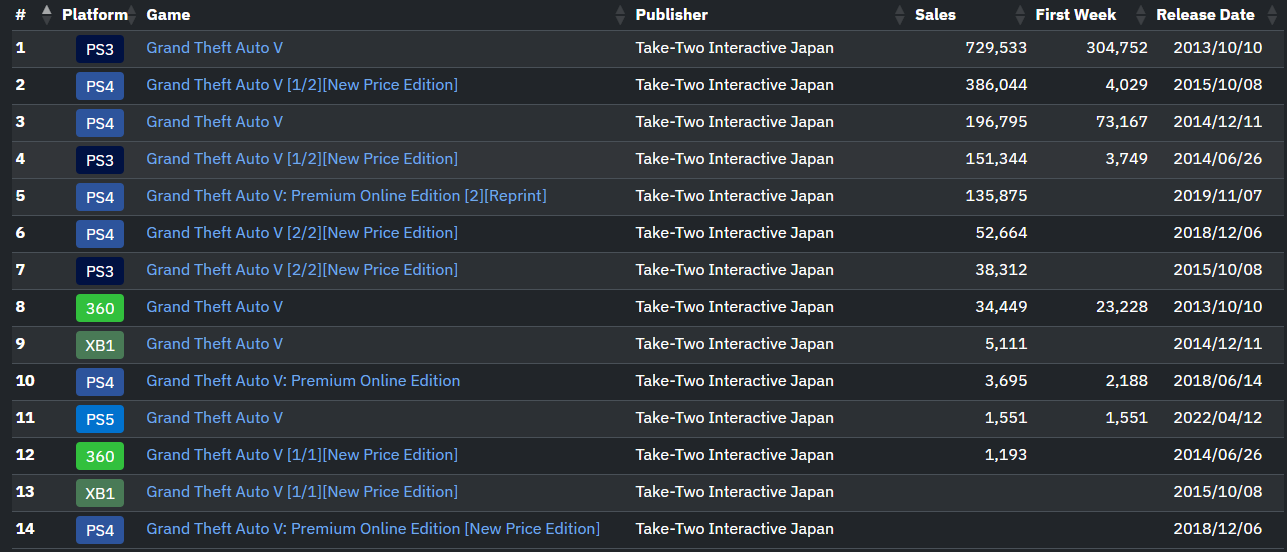Screen dimensions: 1287x552
Task: Click the PS4 badge in row 5
Action: click(100, 197)
